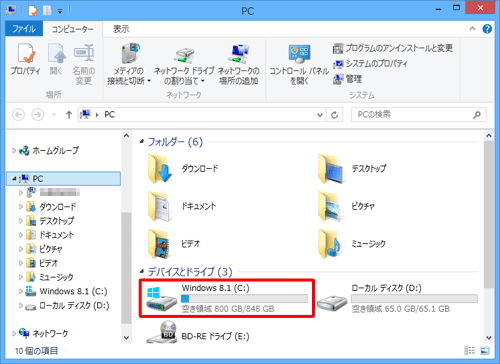Switch to the Computer (コンピューター) tab
Viewport: 500px width, 364px height.
(x=72, y=29)
